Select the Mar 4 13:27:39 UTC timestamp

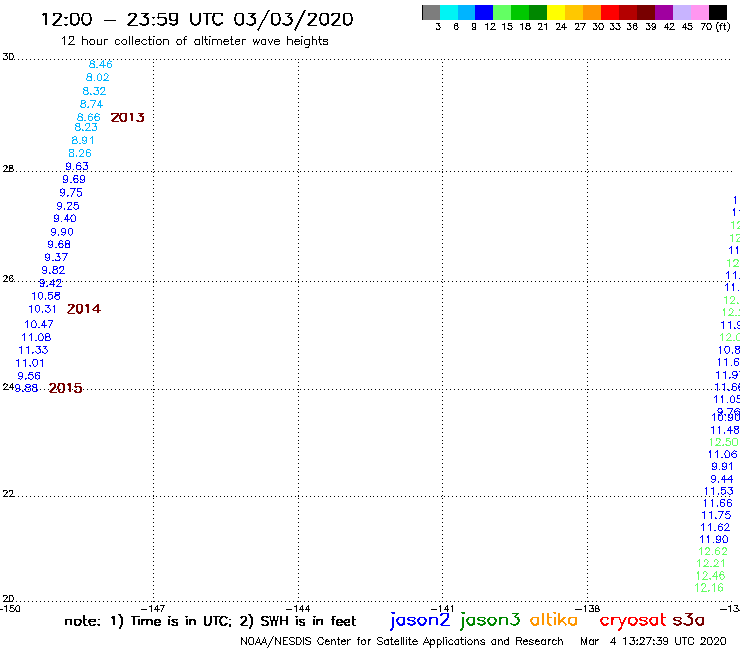pos(653,641)
